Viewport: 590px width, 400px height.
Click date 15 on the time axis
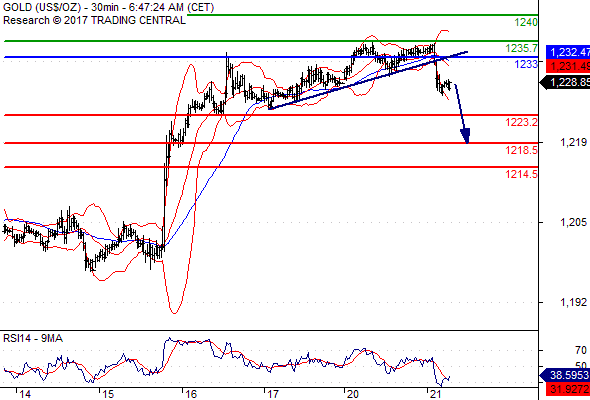(108, 394)
